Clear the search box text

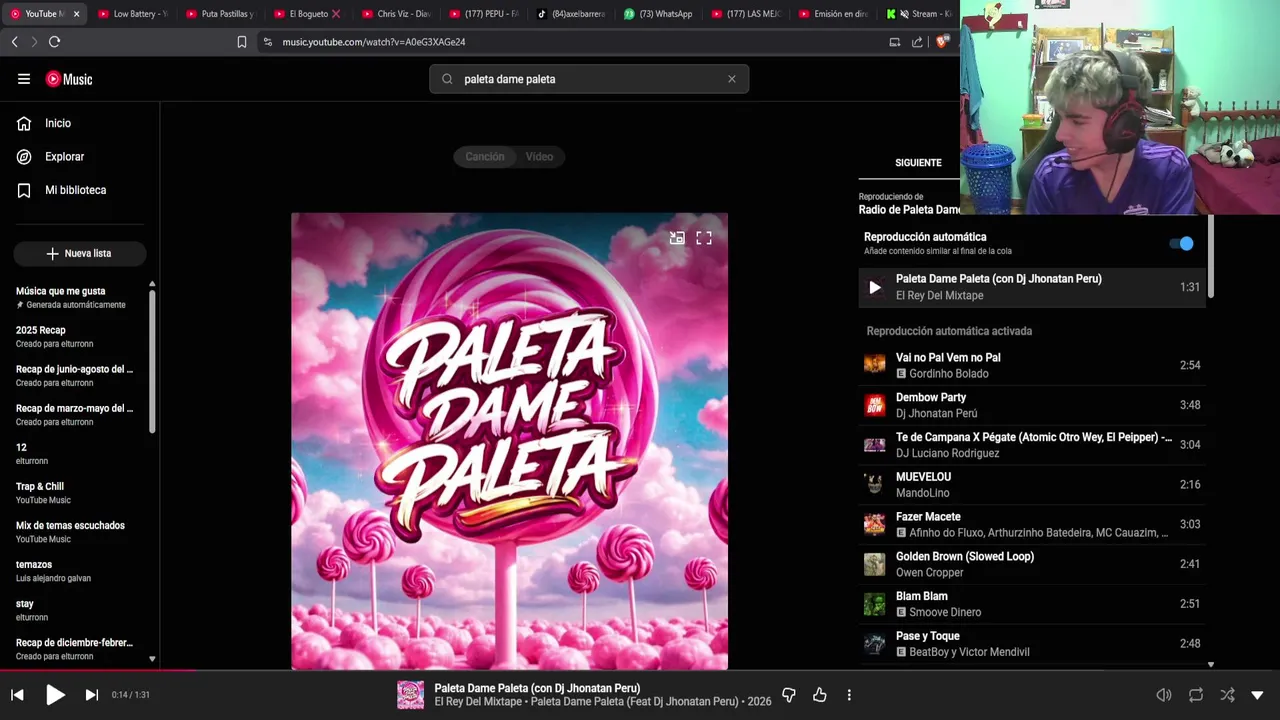coord(731,79)
